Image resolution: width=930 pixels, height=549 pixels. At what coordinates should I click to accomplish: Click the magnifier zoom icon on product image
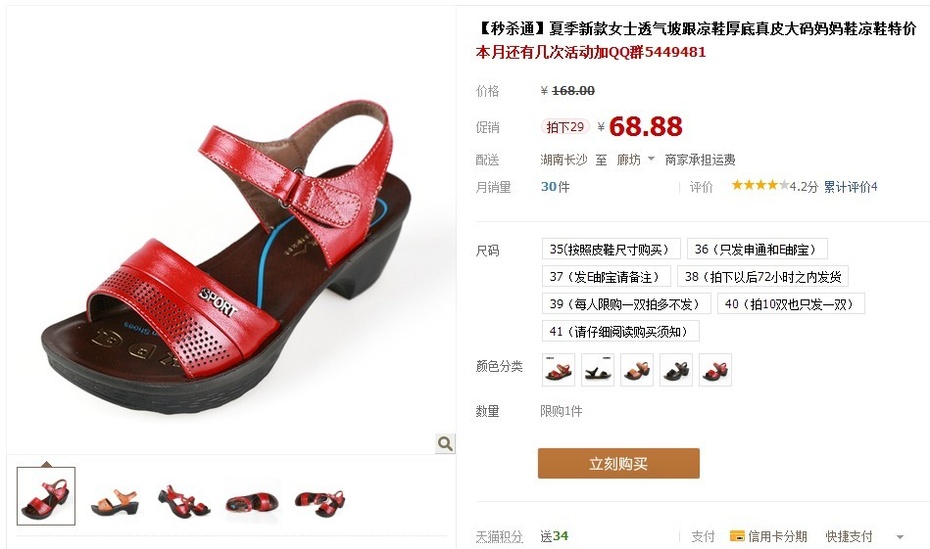(x=445, y=443)
